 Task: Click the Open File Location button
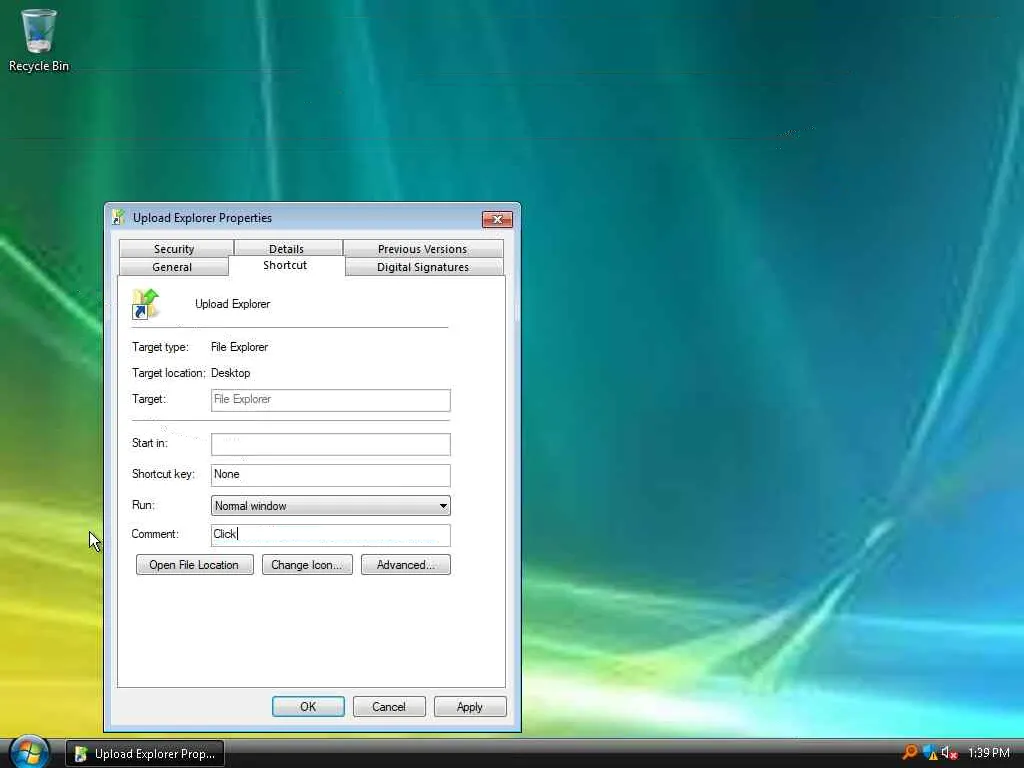(x=195, y=565)
